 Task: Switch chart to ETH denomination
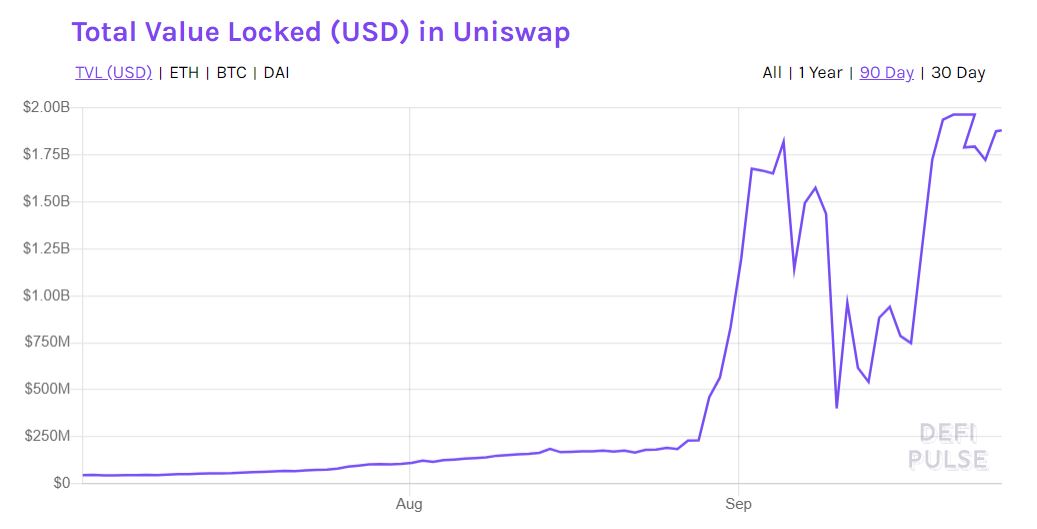tap(183, 73)
